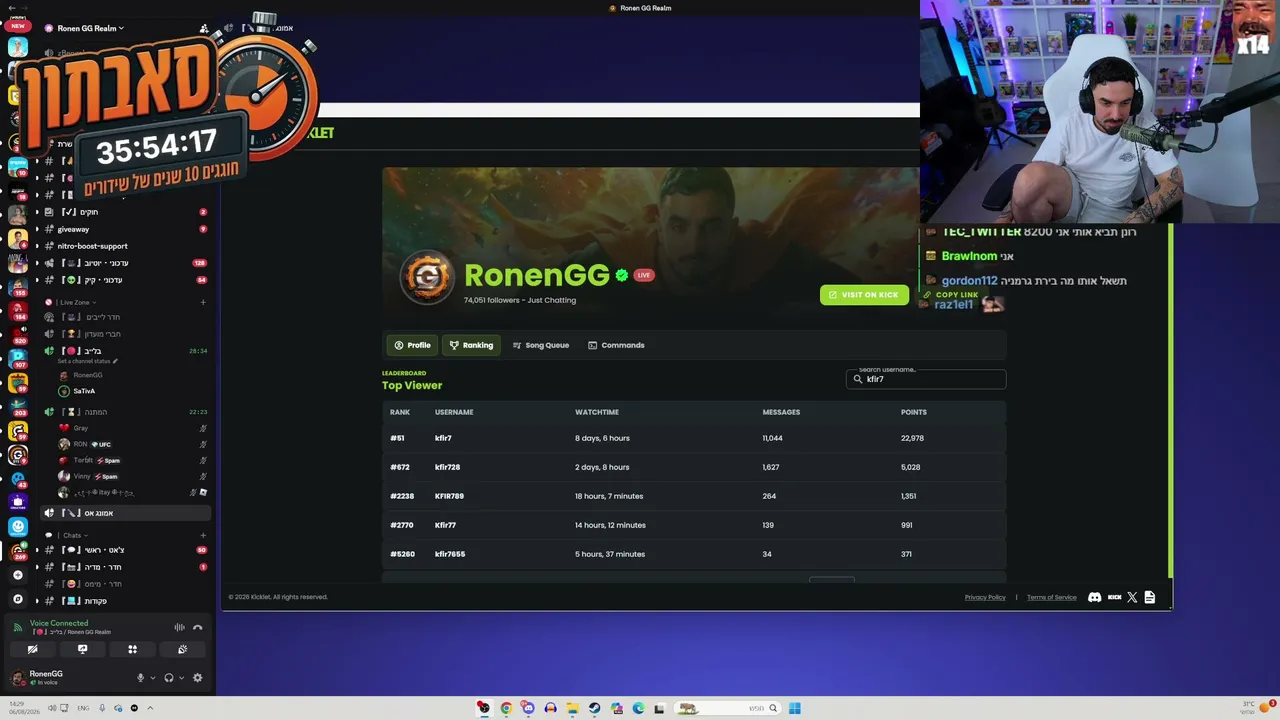Image resolution: width=1280 pixels, height=720 pixels.
Task: Open the X (Twitter) icon in footer
Action: [1132, 597]
